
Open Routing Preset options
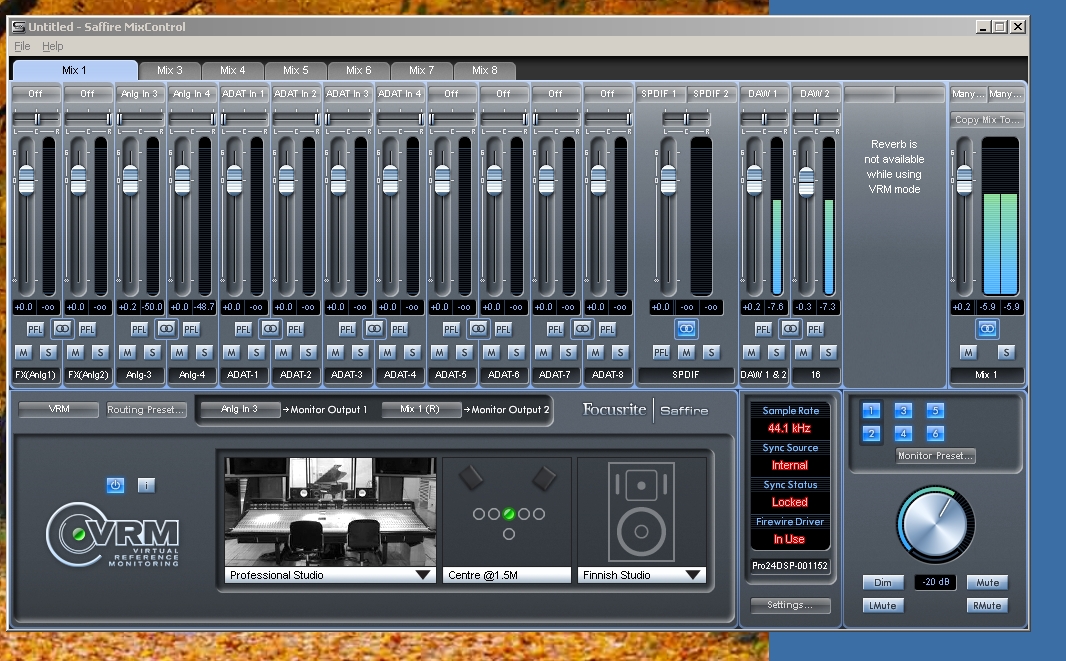(146, 410)
